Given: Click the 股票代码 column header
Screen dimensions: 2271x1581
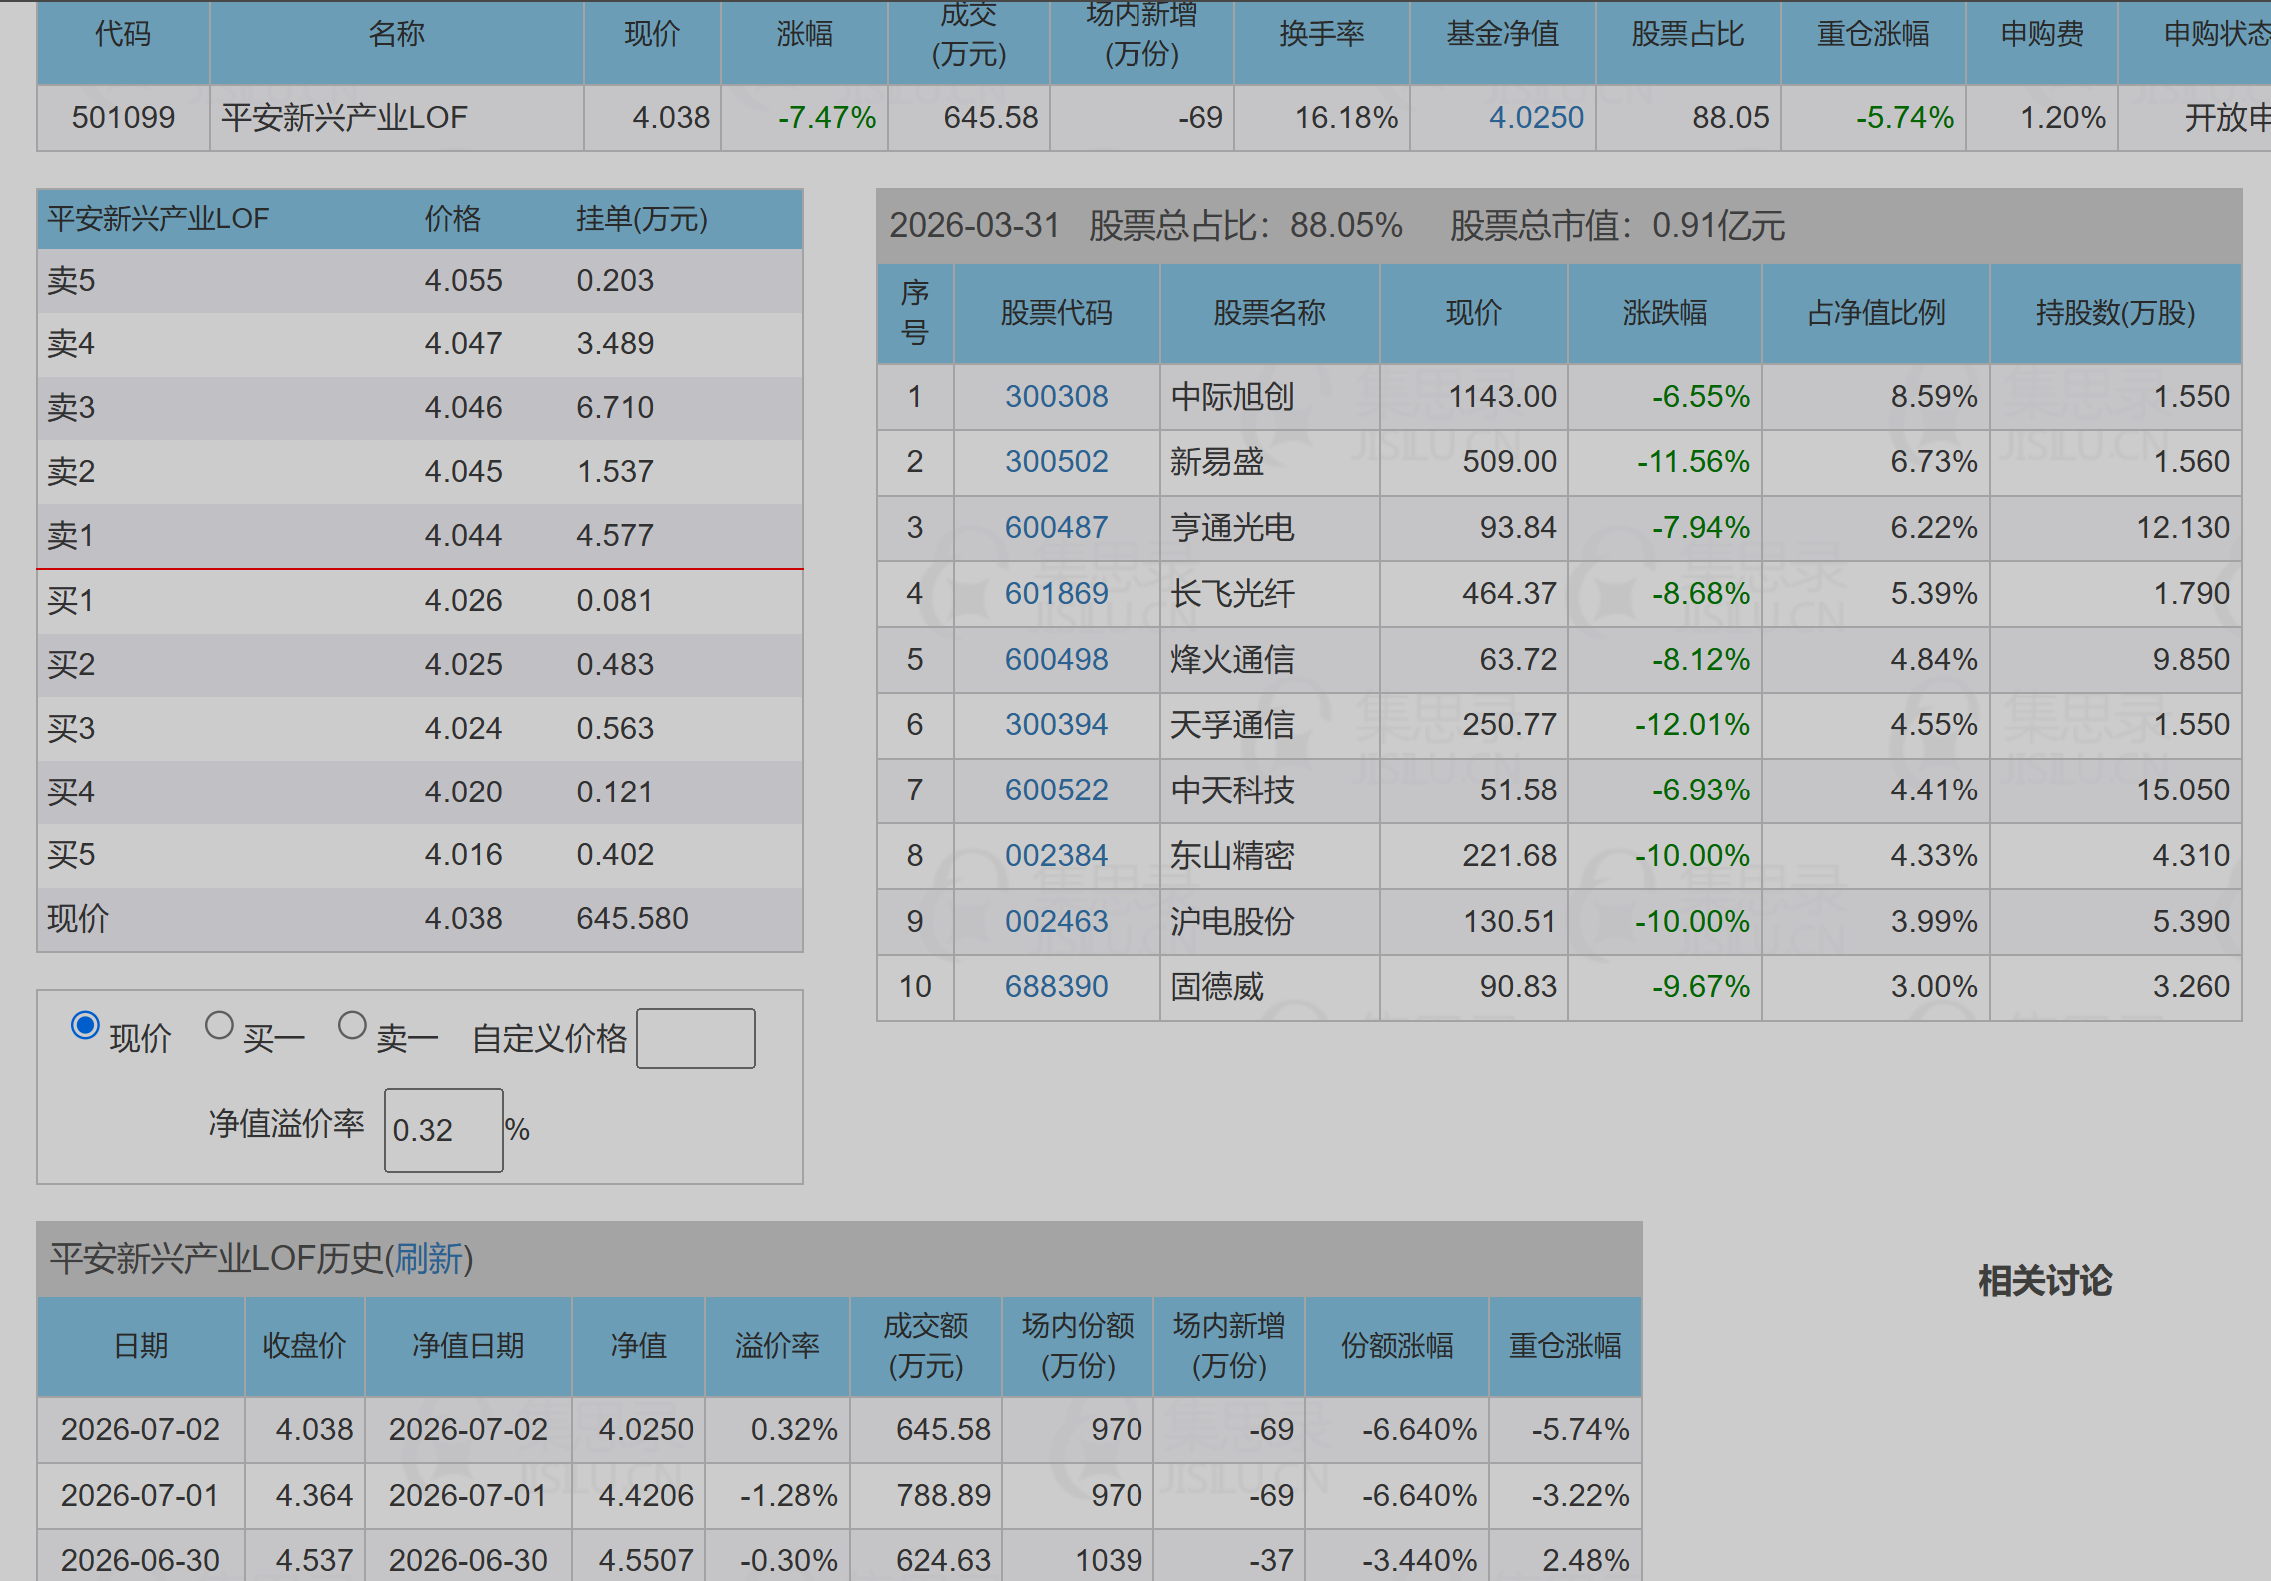Looking at the screenshot, I should click(x=1056, y=313).
